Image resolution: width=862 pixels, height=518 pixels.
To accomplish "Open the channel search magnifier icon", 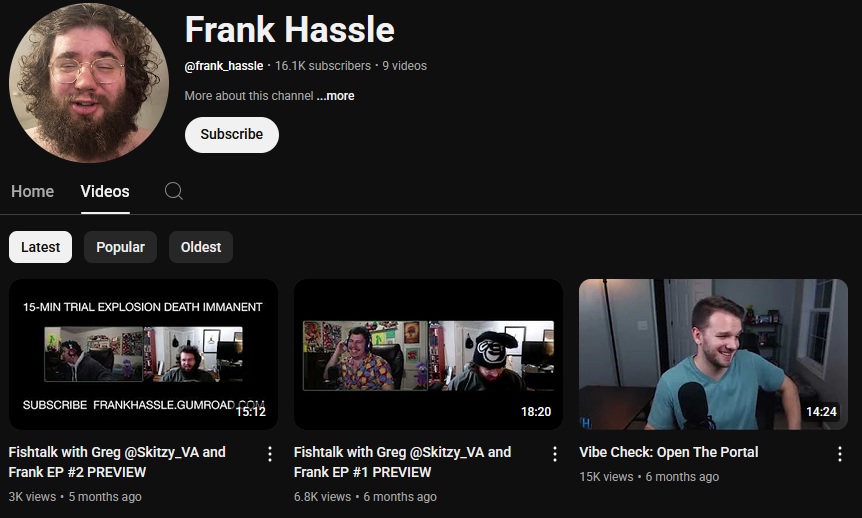I will coord(174,191).
